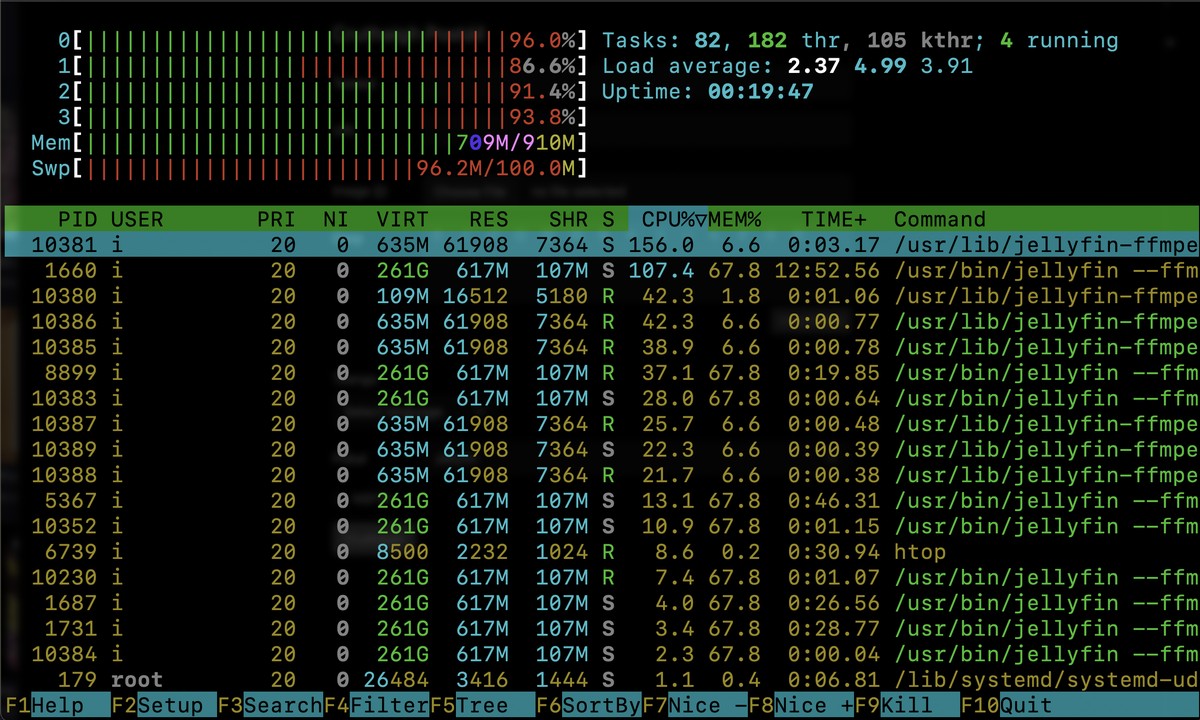Sort by the RES column header

coord(488,219)
